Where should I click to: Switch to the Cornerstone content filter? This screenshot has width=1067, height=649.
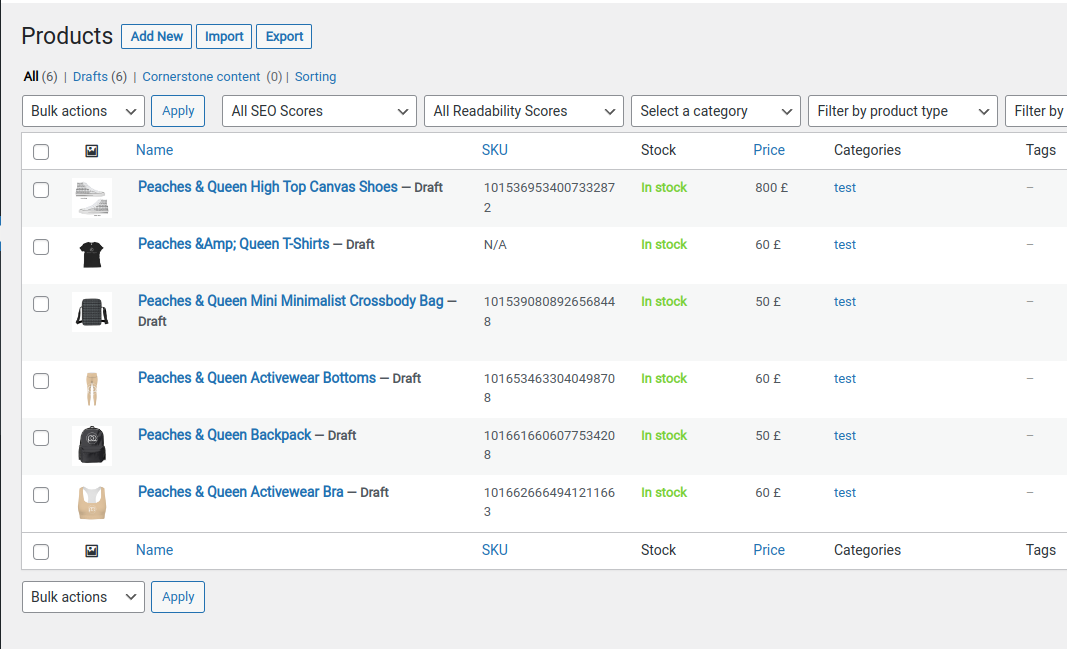(x=201, y=76)
